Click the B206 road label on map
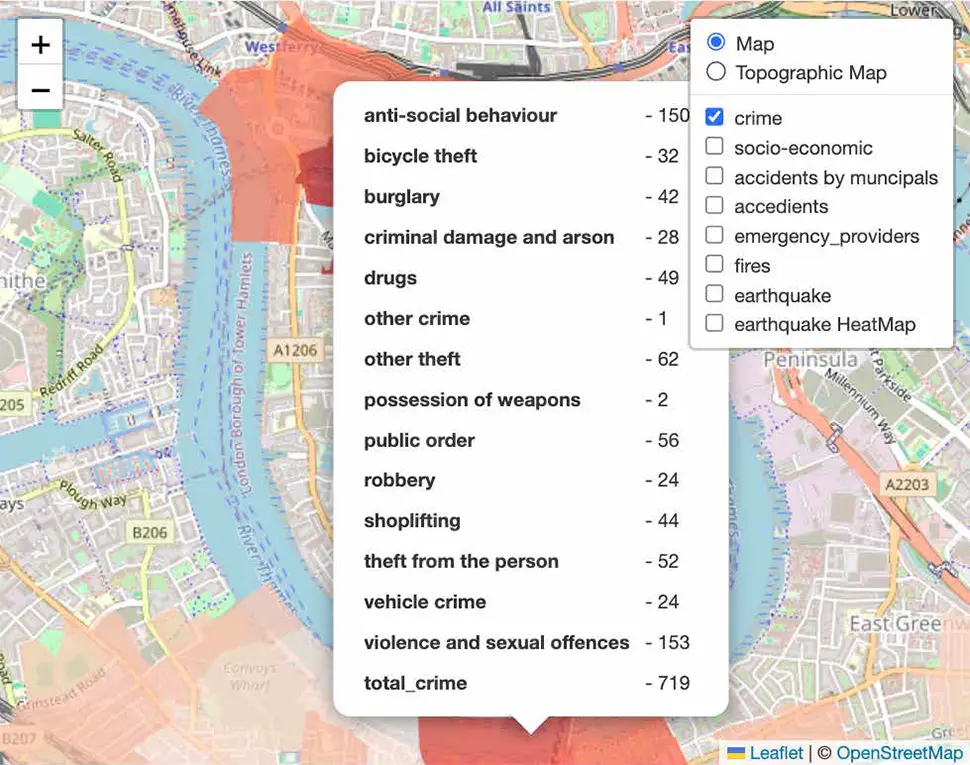970x765 pixels. 150,532
